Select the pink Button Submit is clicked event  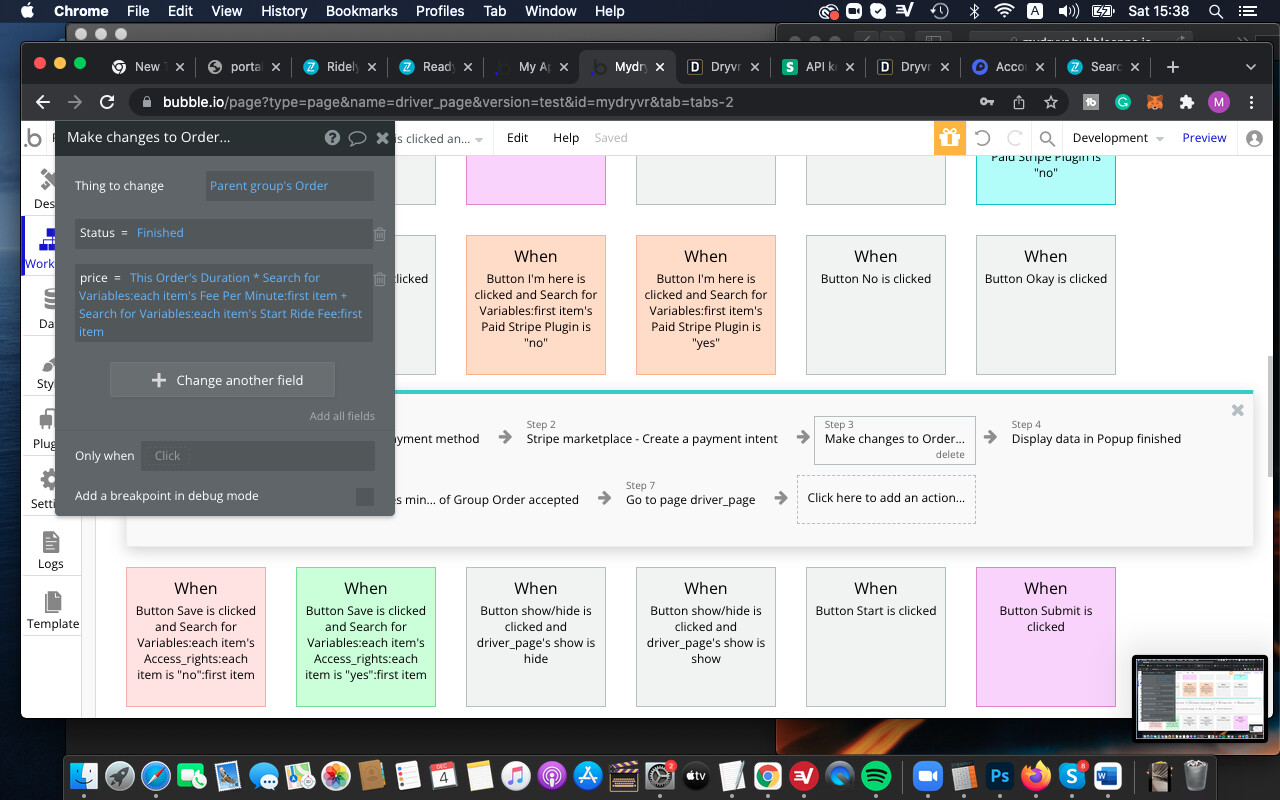pos(1045,637)
